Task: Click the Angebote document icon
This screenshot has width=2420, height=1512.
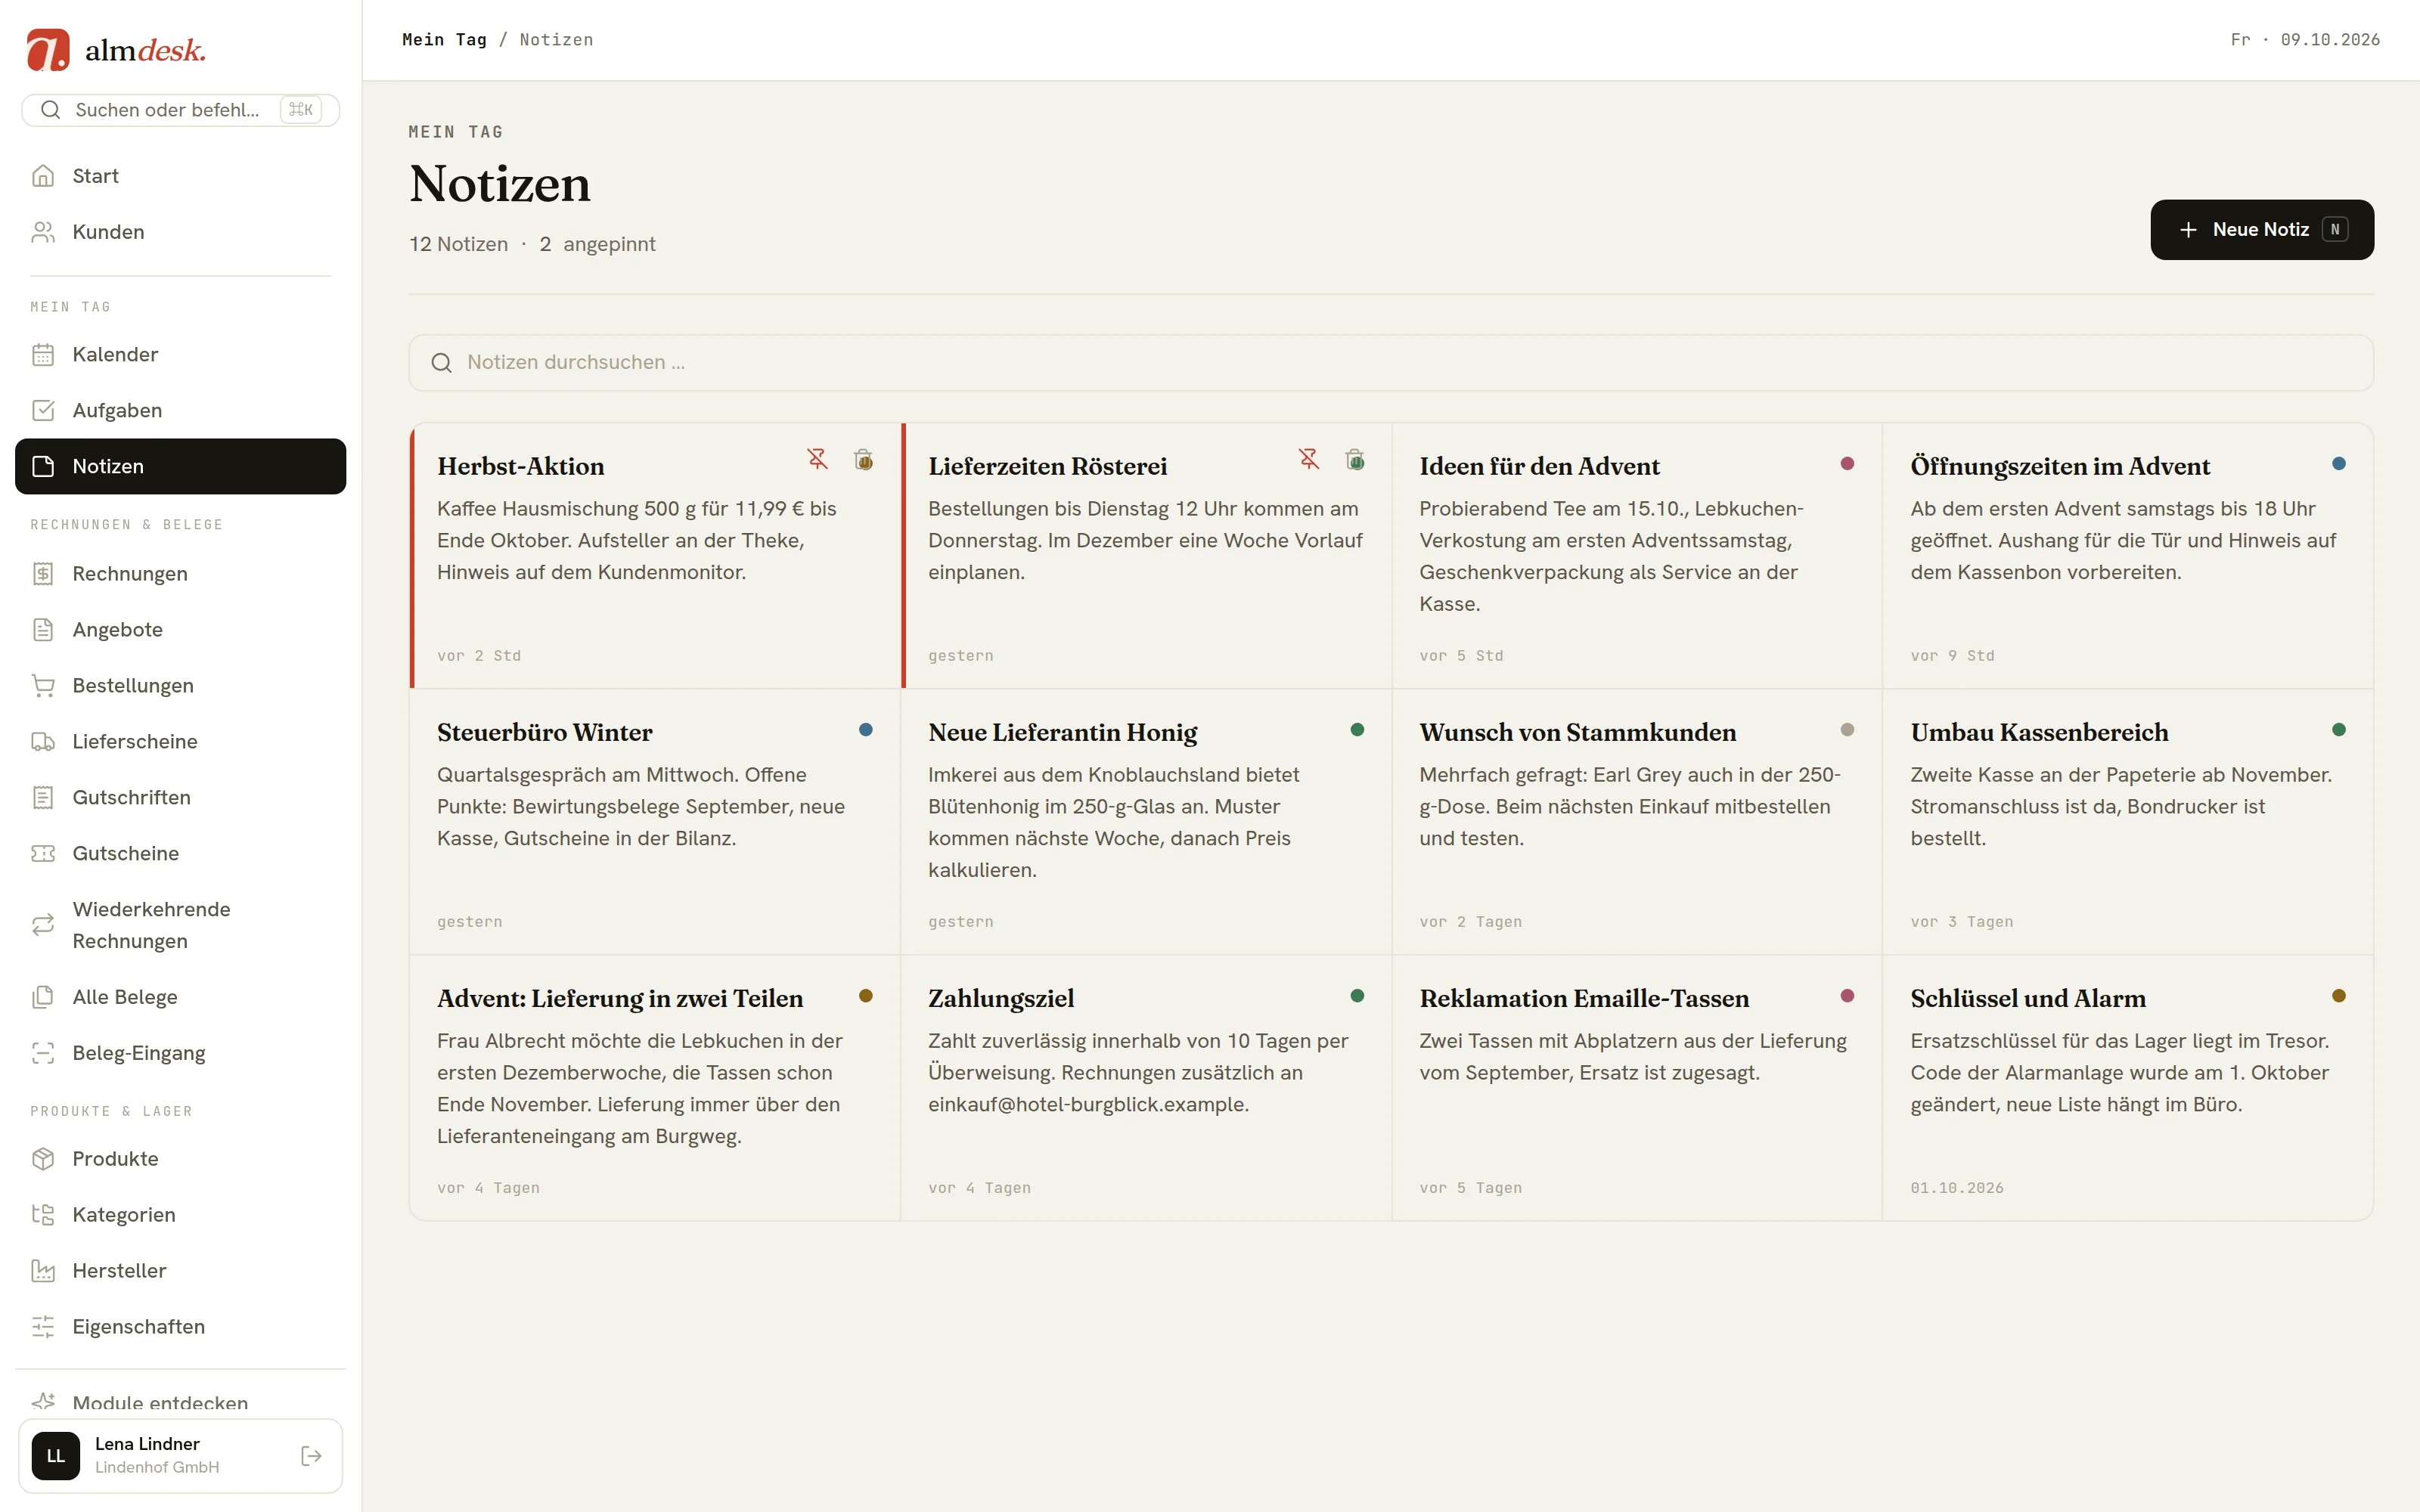Action: tap(43, 629)
